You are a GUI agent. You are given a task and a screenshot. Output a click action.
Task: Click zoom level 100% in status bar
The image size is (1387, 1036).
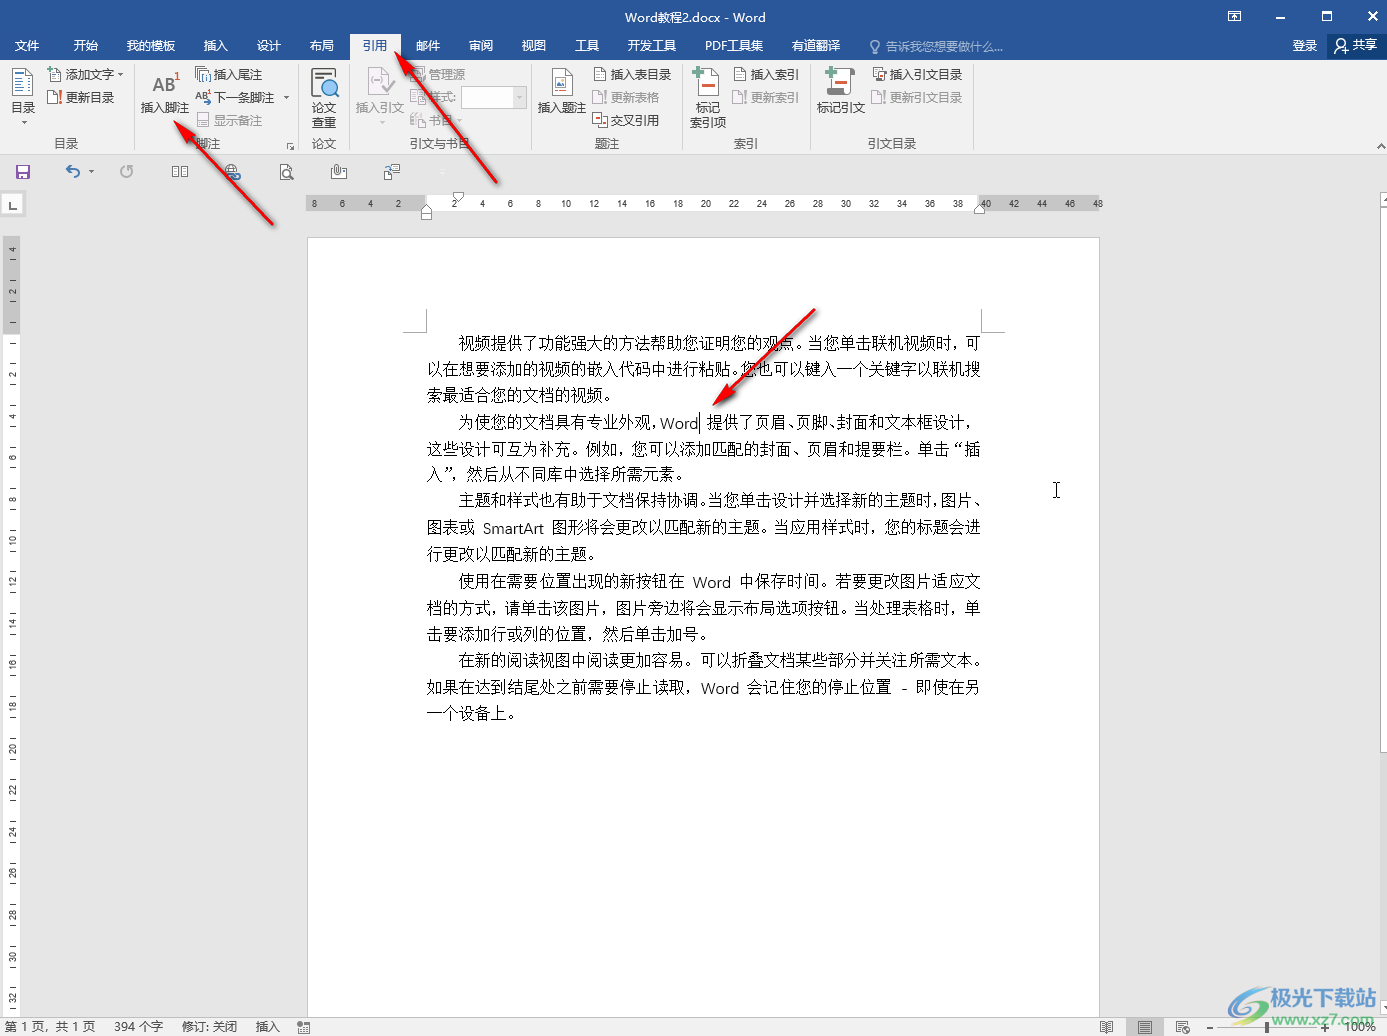point(1359,1027)
